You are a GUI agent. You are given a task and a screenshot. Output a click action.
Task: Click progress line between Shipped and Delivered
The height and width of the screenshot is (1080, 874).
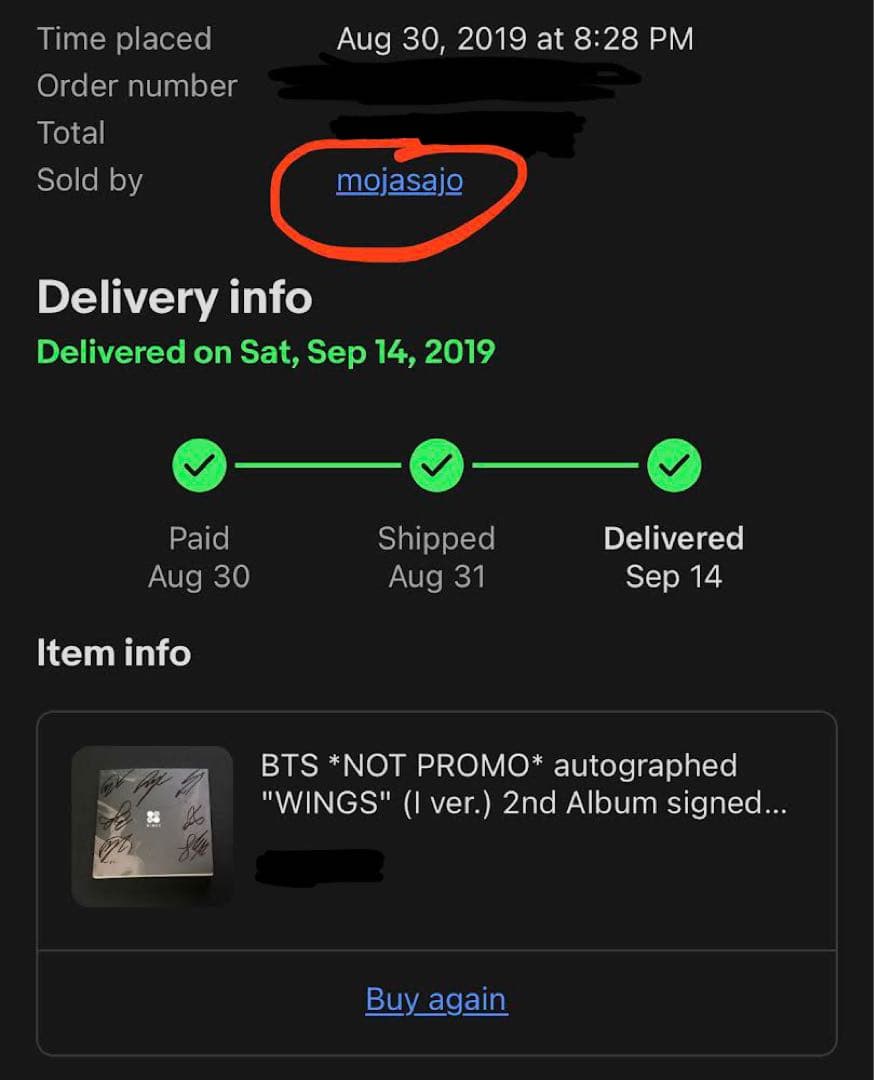coord(555,465)
